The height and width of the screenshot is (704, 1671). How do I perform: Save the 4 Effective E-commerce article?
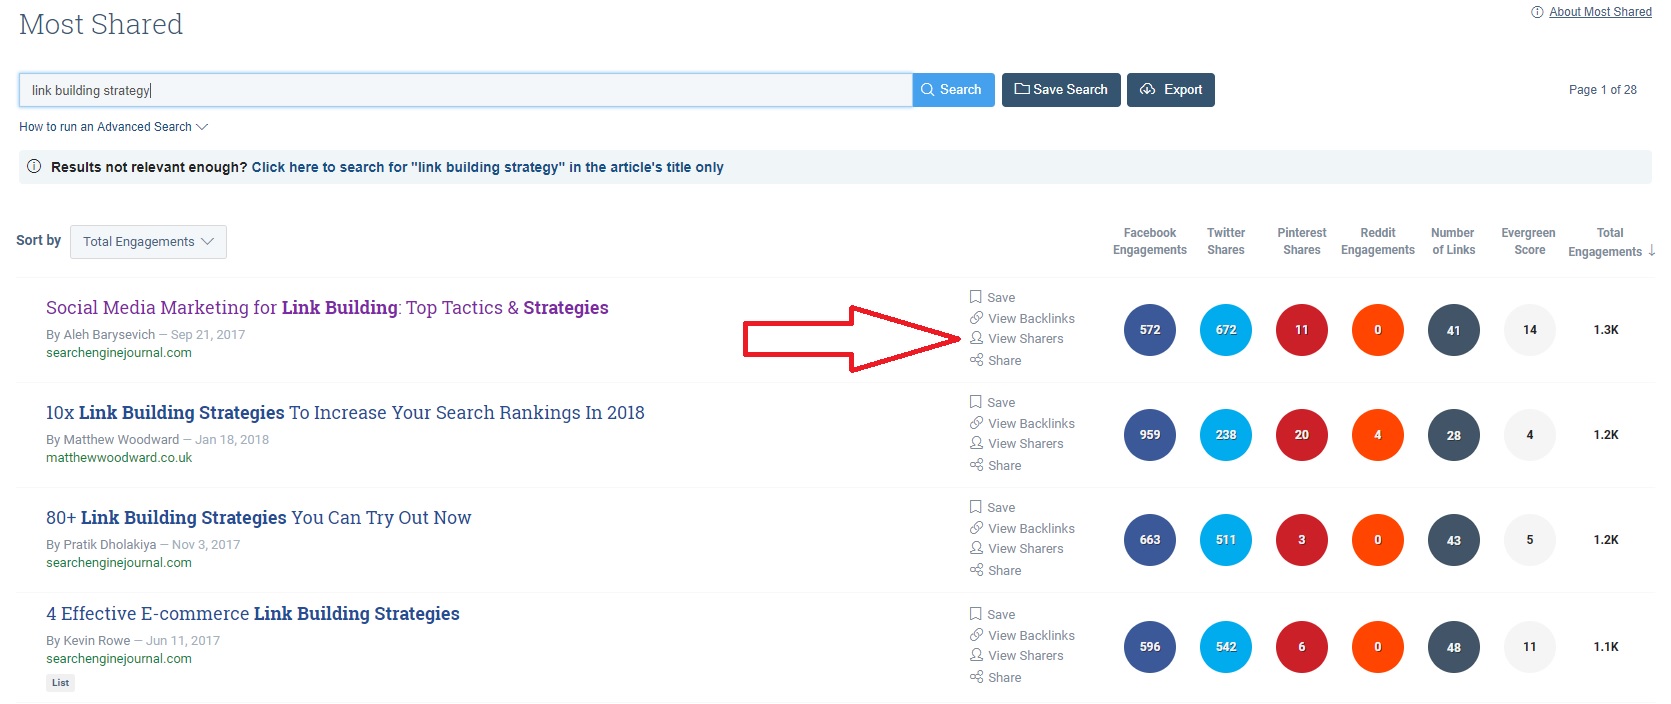coord(992,614)
